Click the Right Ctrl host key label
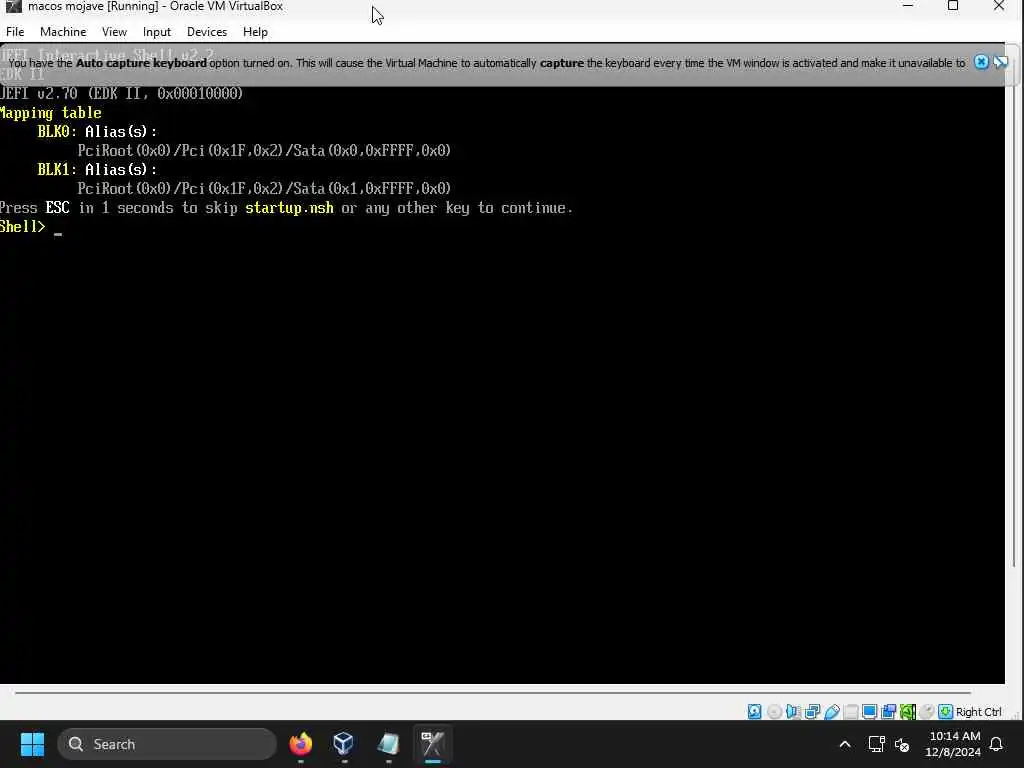 tap(978, 712)
